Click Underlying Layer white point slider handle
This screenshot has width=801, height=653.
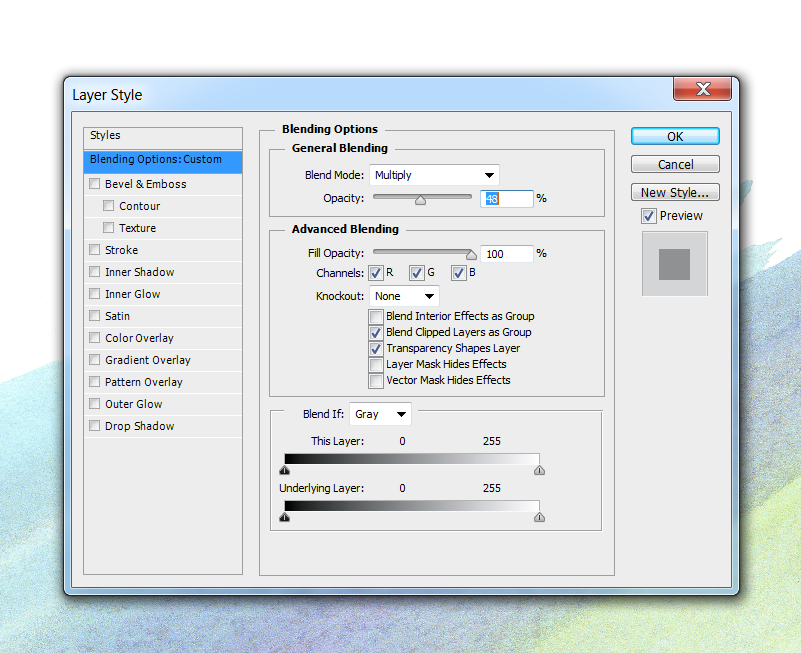pyautogui.click(x=539, y=517)
